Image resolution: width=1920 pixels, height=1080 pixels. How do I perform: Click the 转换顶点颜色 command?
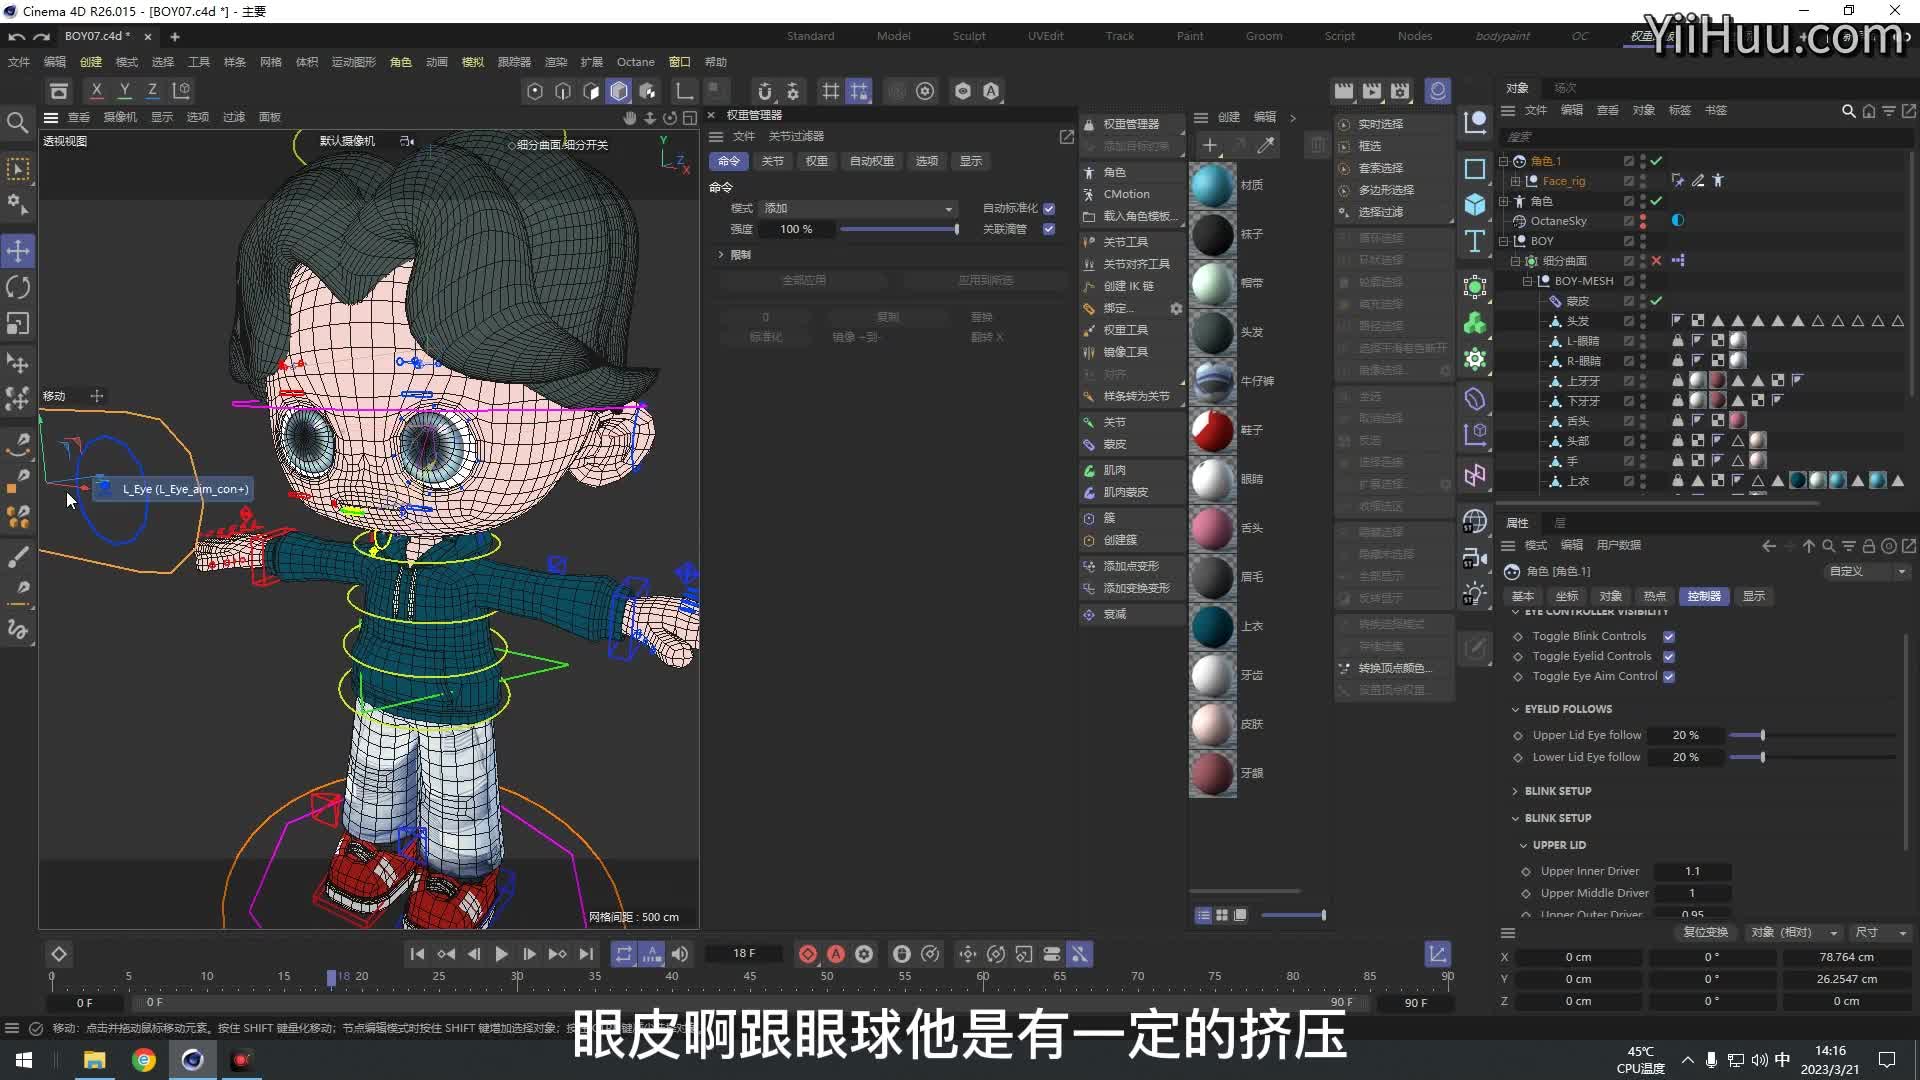coord(1394,668)
